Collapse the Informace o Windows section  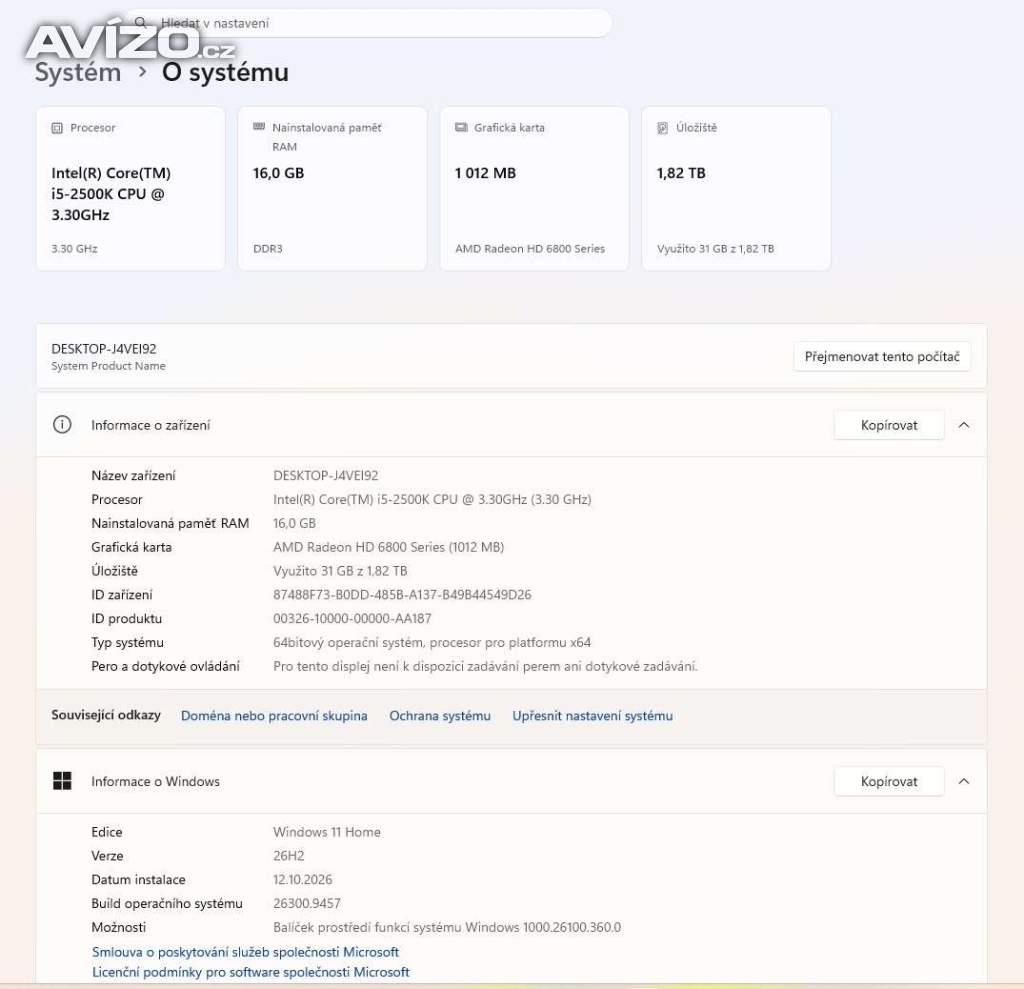click(964, 781)
